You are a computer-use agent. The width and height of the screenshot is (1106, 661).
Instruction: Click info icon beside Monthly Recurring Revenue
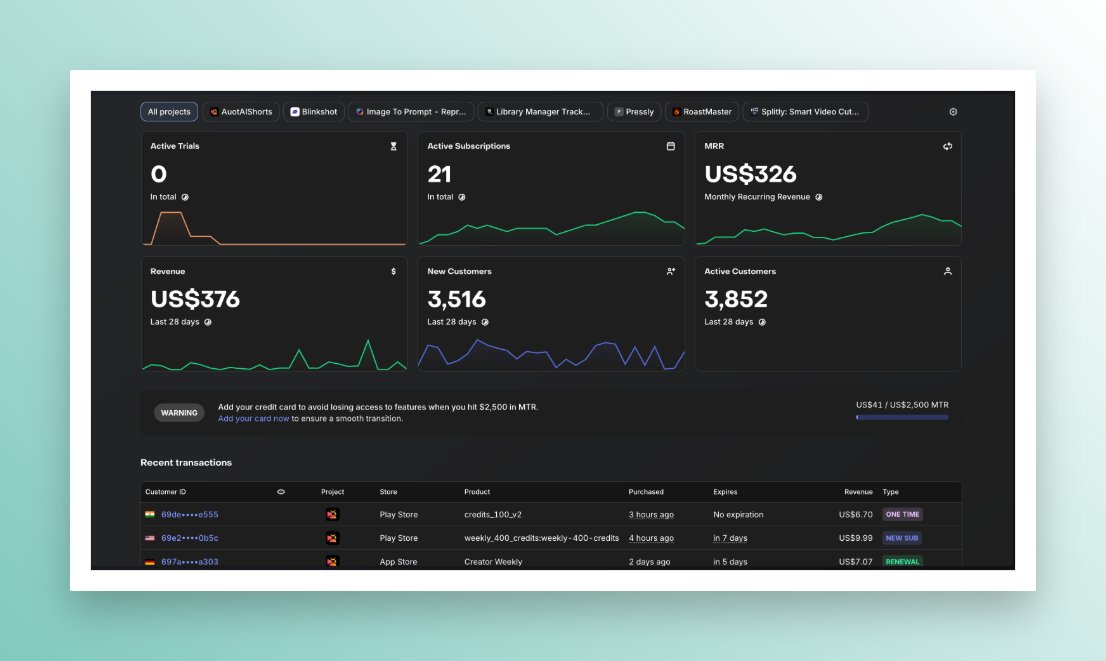[x=819, y=198]
